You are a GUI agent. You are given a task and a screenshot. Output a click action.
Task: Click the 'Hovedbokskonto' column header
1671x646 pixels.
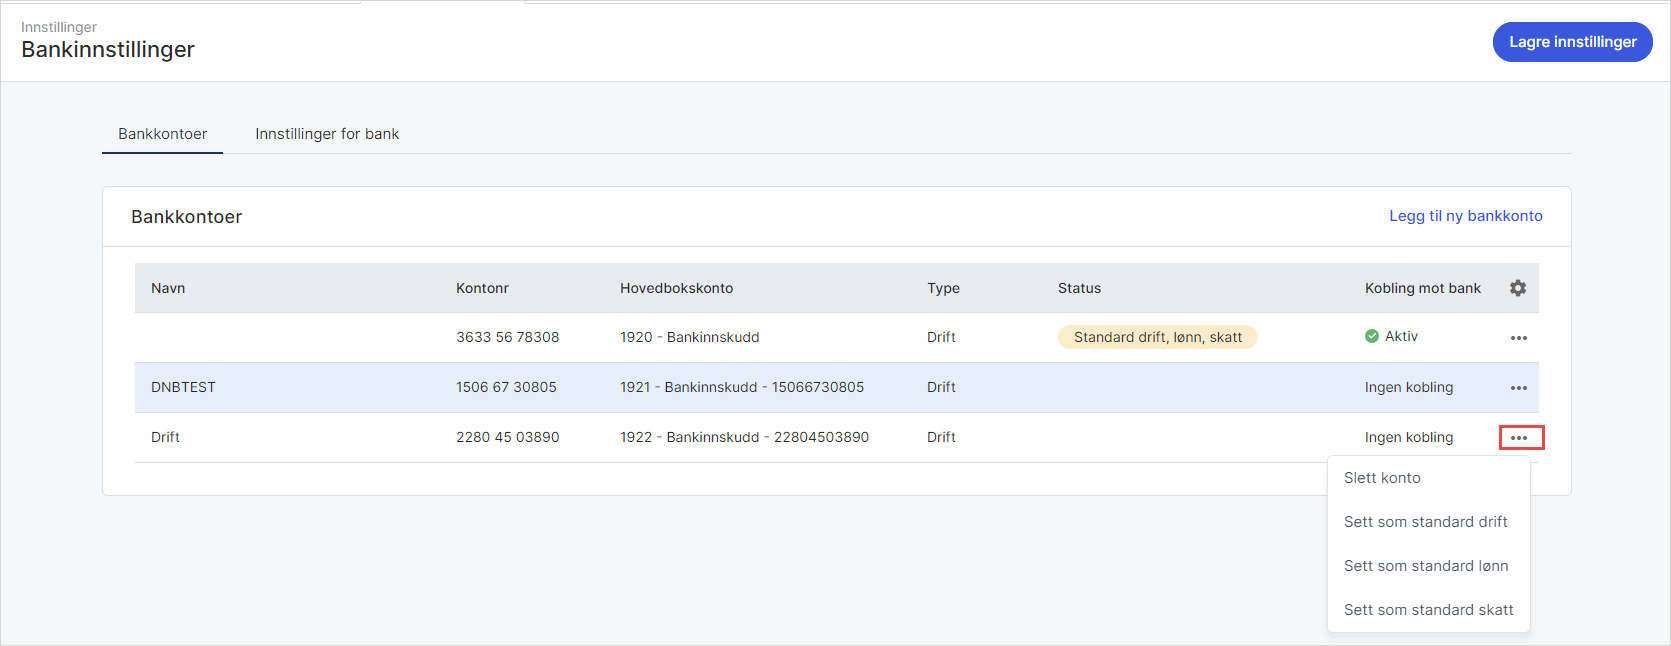pyautogui.click(x=676, y=288)
